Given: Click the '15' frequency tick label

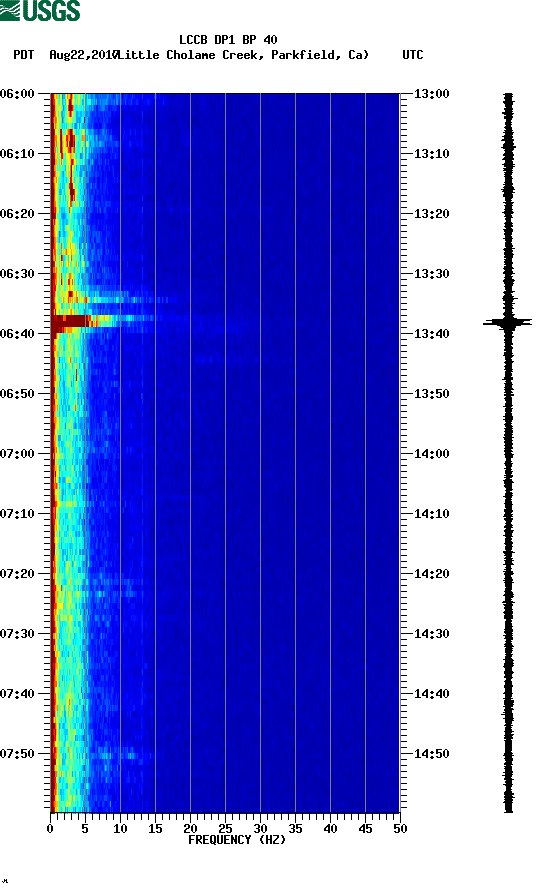Looking at the screenshot, I should click(x=155, y=829).
